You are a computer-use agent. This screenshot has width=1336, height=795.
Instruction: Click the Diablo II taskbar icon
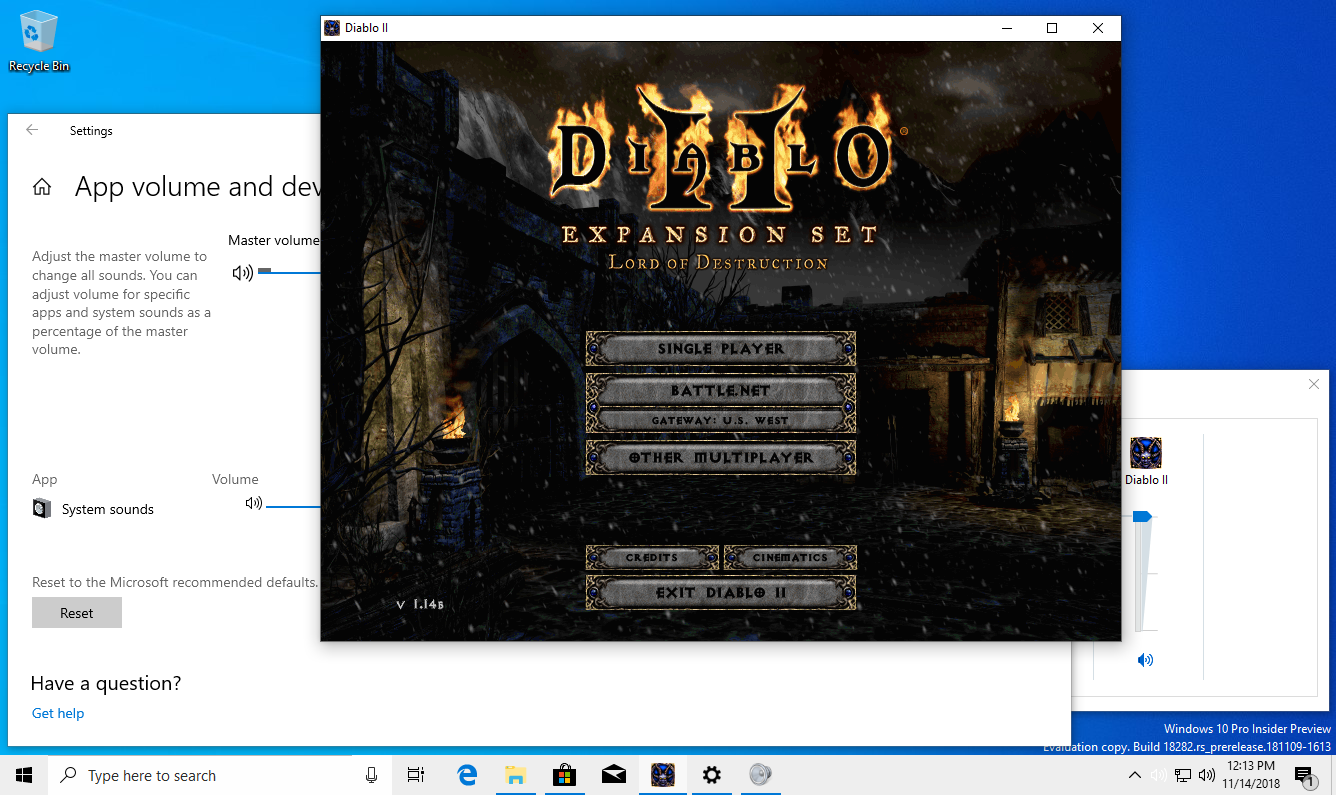point(662,775)
